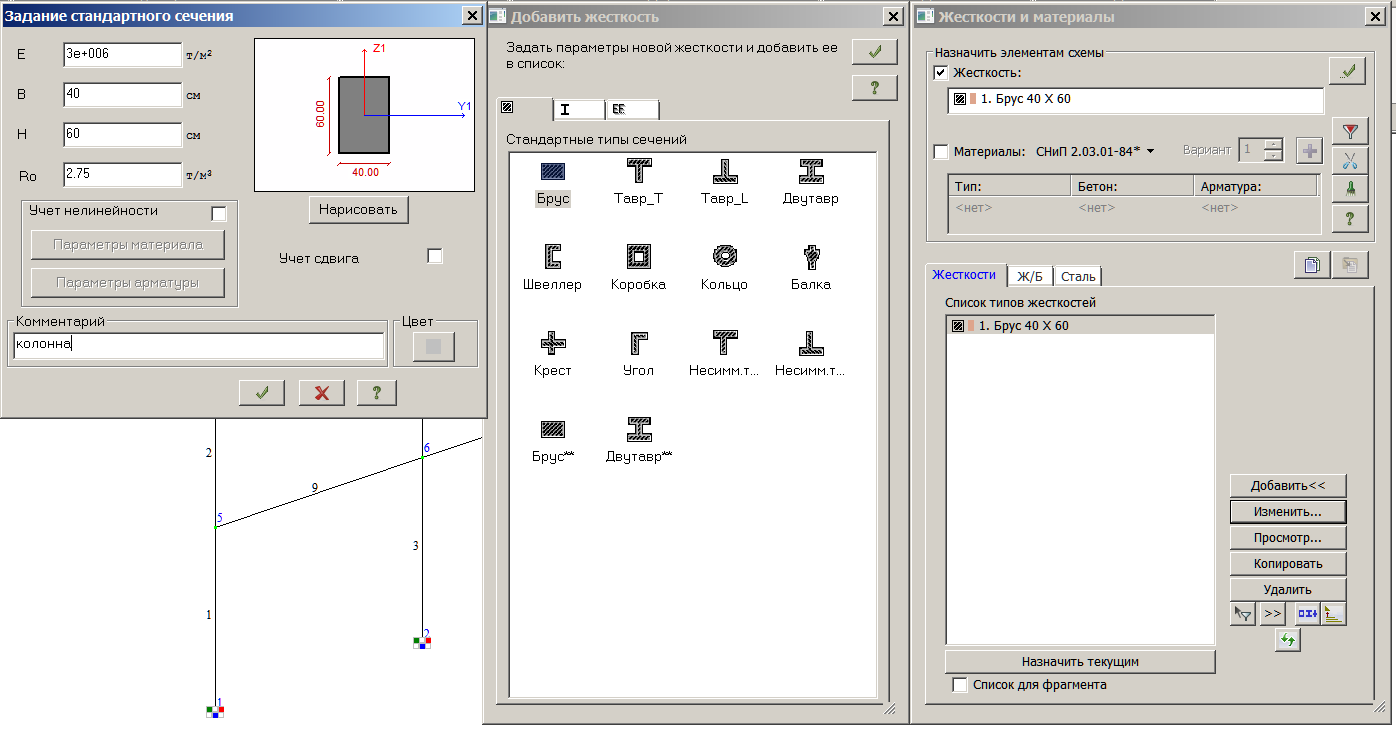Uncheck the Жесткость checkbox
Viewport: 1396px width, 731px height.
tap(940, 73)
